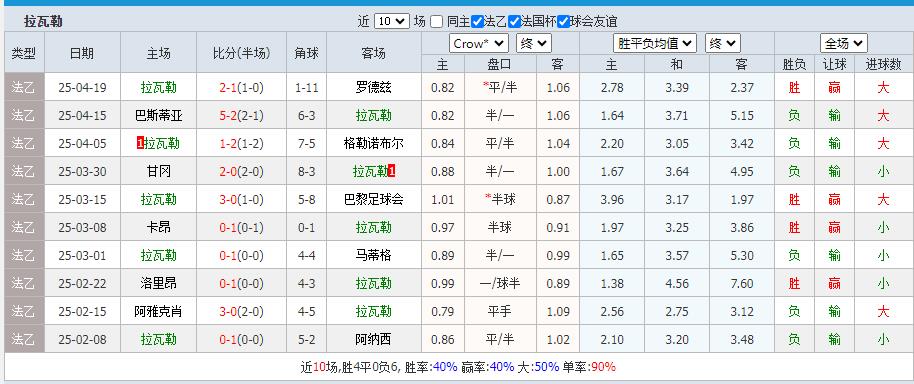Select corner count 7-5

tap(307, 144)
